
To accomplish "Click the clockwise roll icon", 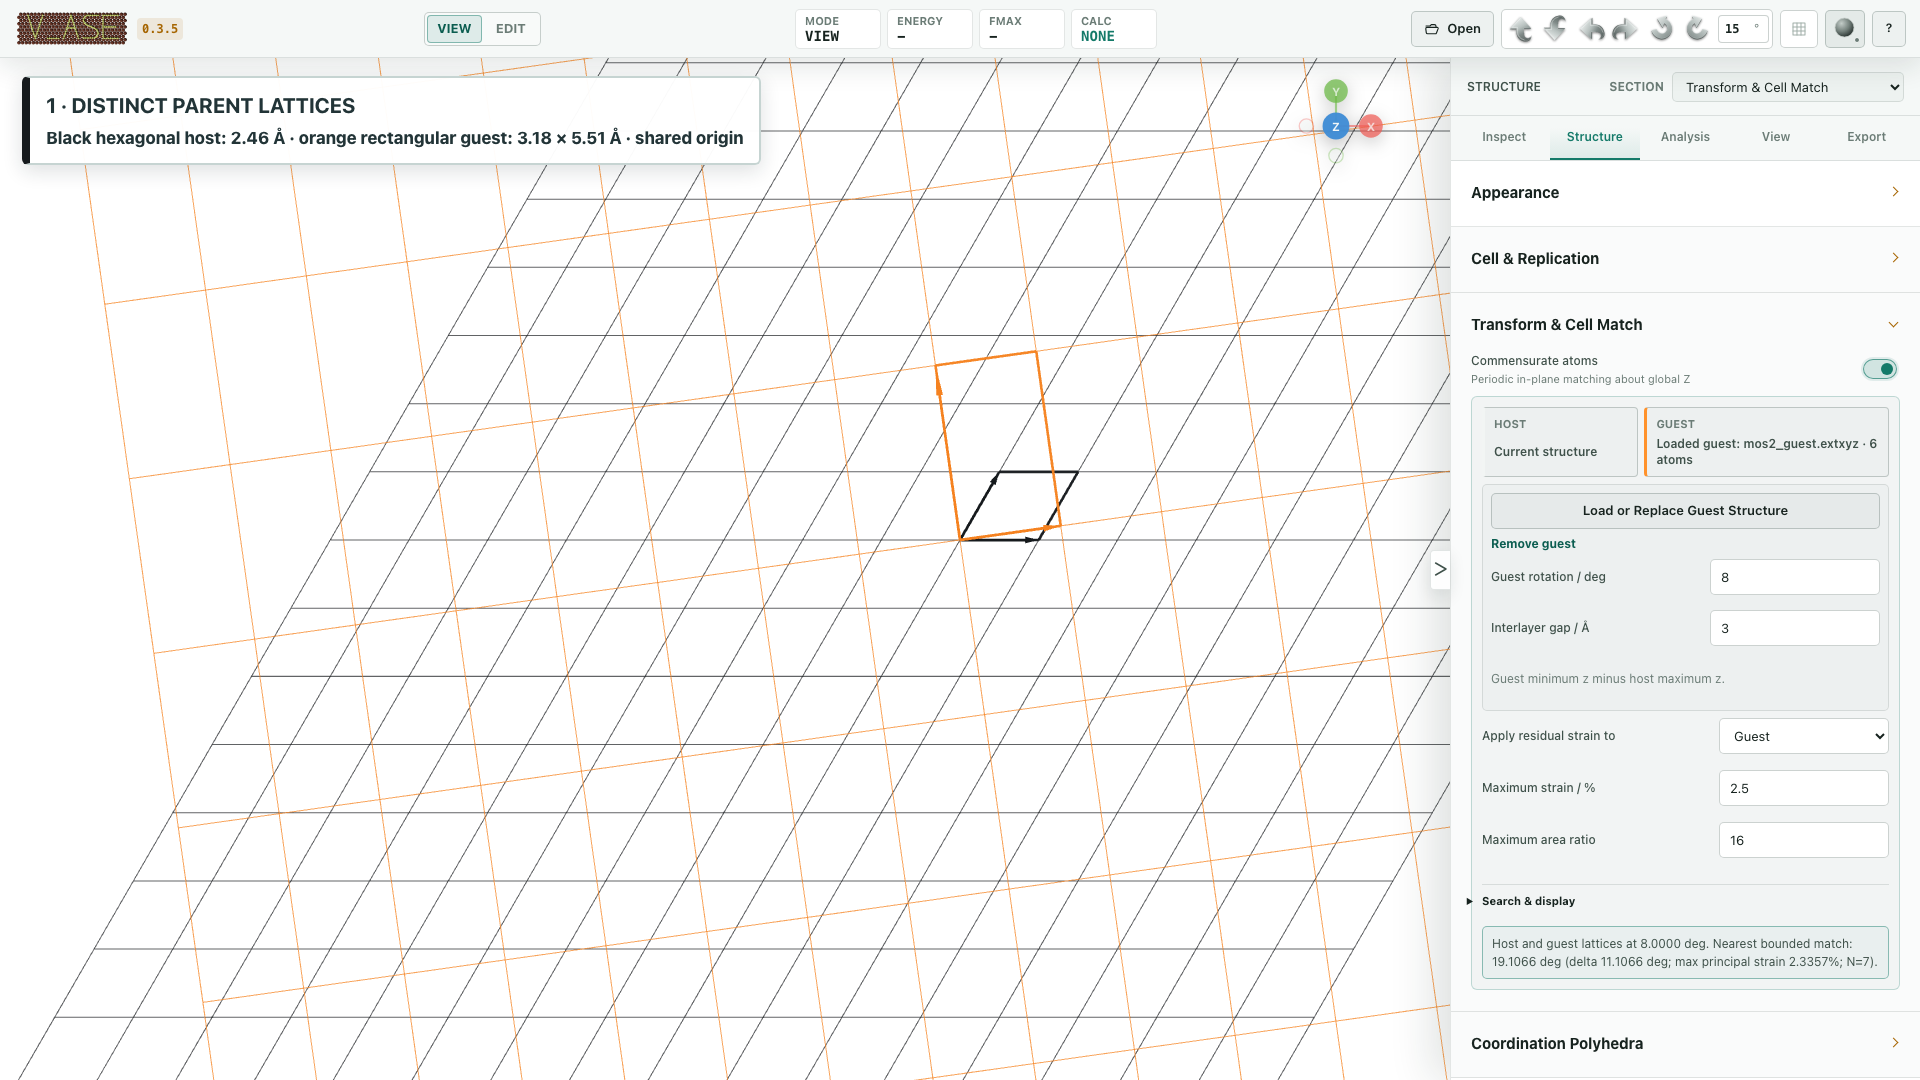I will [x=1696, y=29].
